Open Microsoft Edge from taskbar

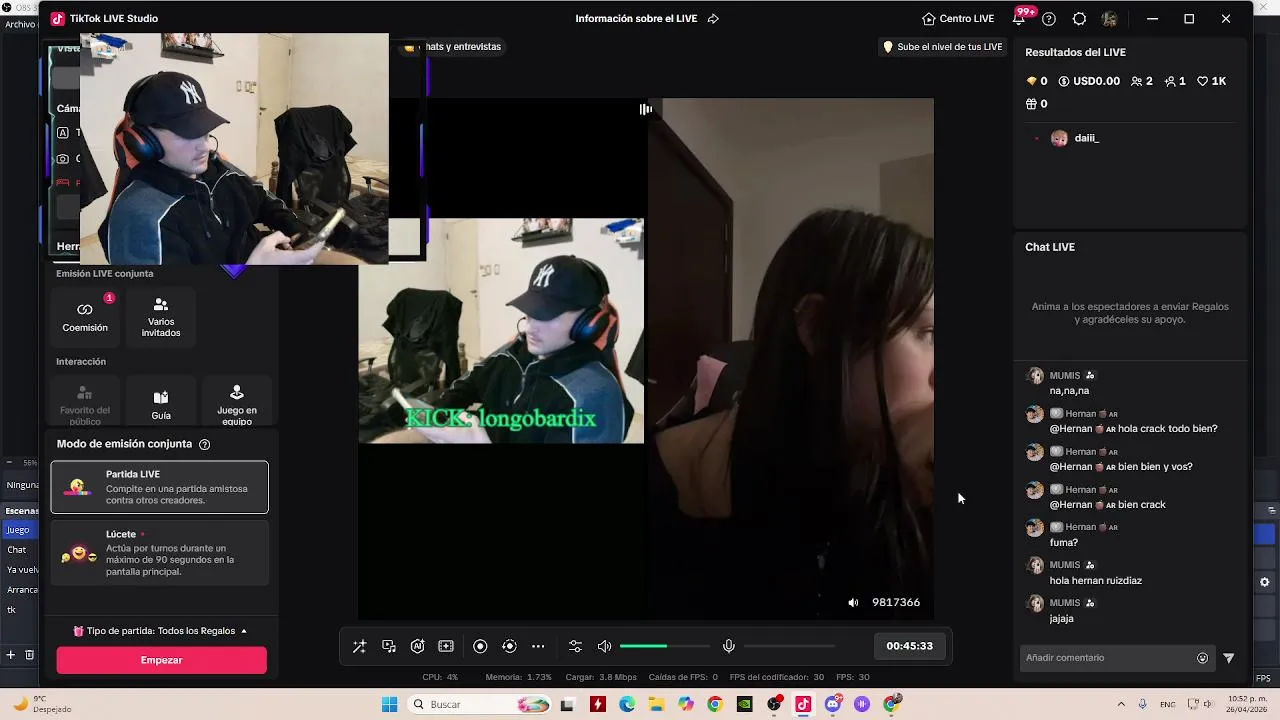(627, 704)
